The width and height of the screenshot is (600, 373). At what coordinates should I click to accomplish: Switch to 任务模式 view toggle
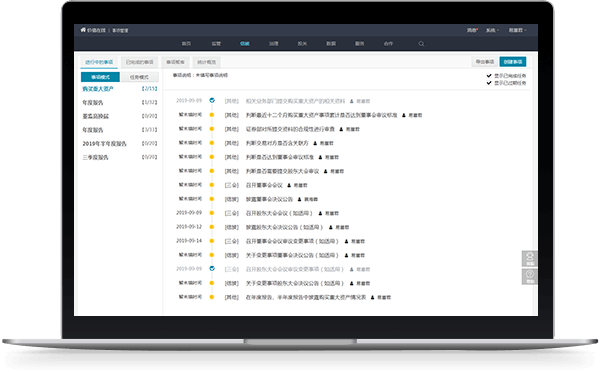coord(139,77)
